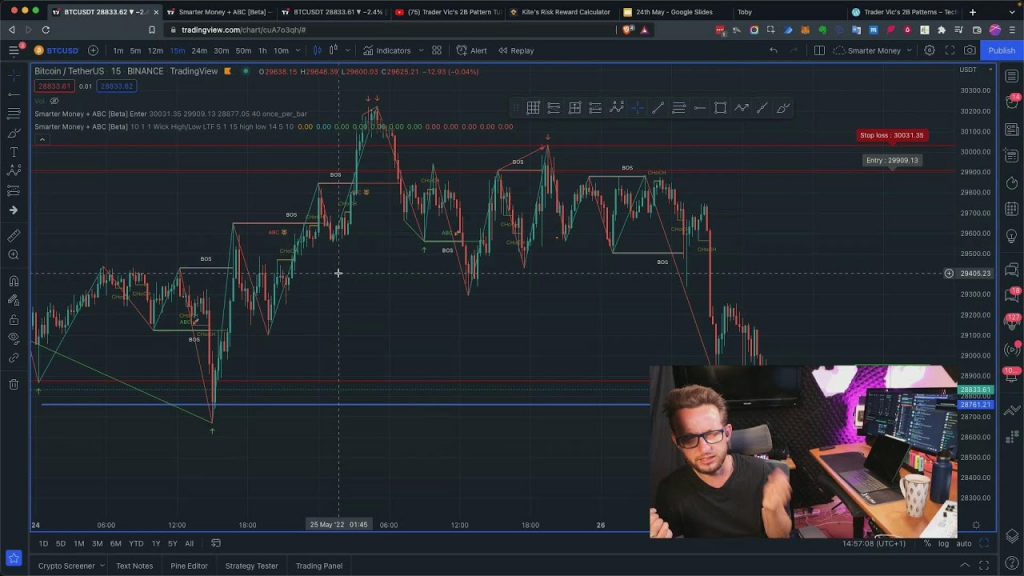Open chart settings gear icon

(930, 50)
